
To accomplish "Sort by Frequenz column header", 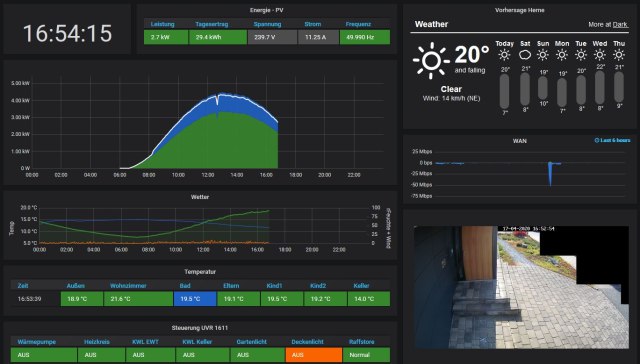I will [x=358, y=24].
